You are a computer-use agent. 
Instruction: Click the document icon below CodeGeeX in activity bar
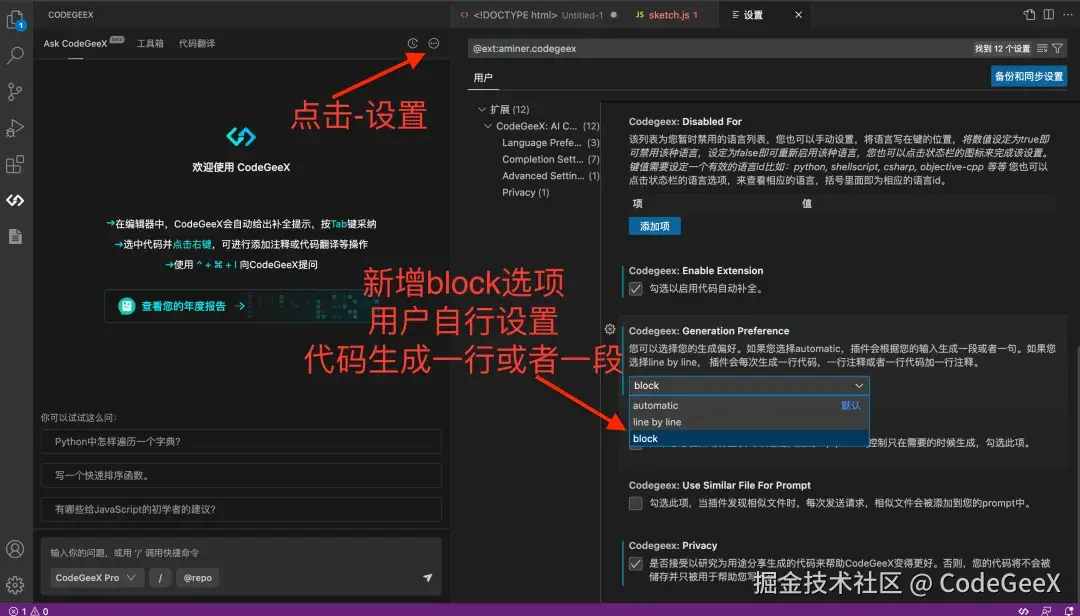15,236
